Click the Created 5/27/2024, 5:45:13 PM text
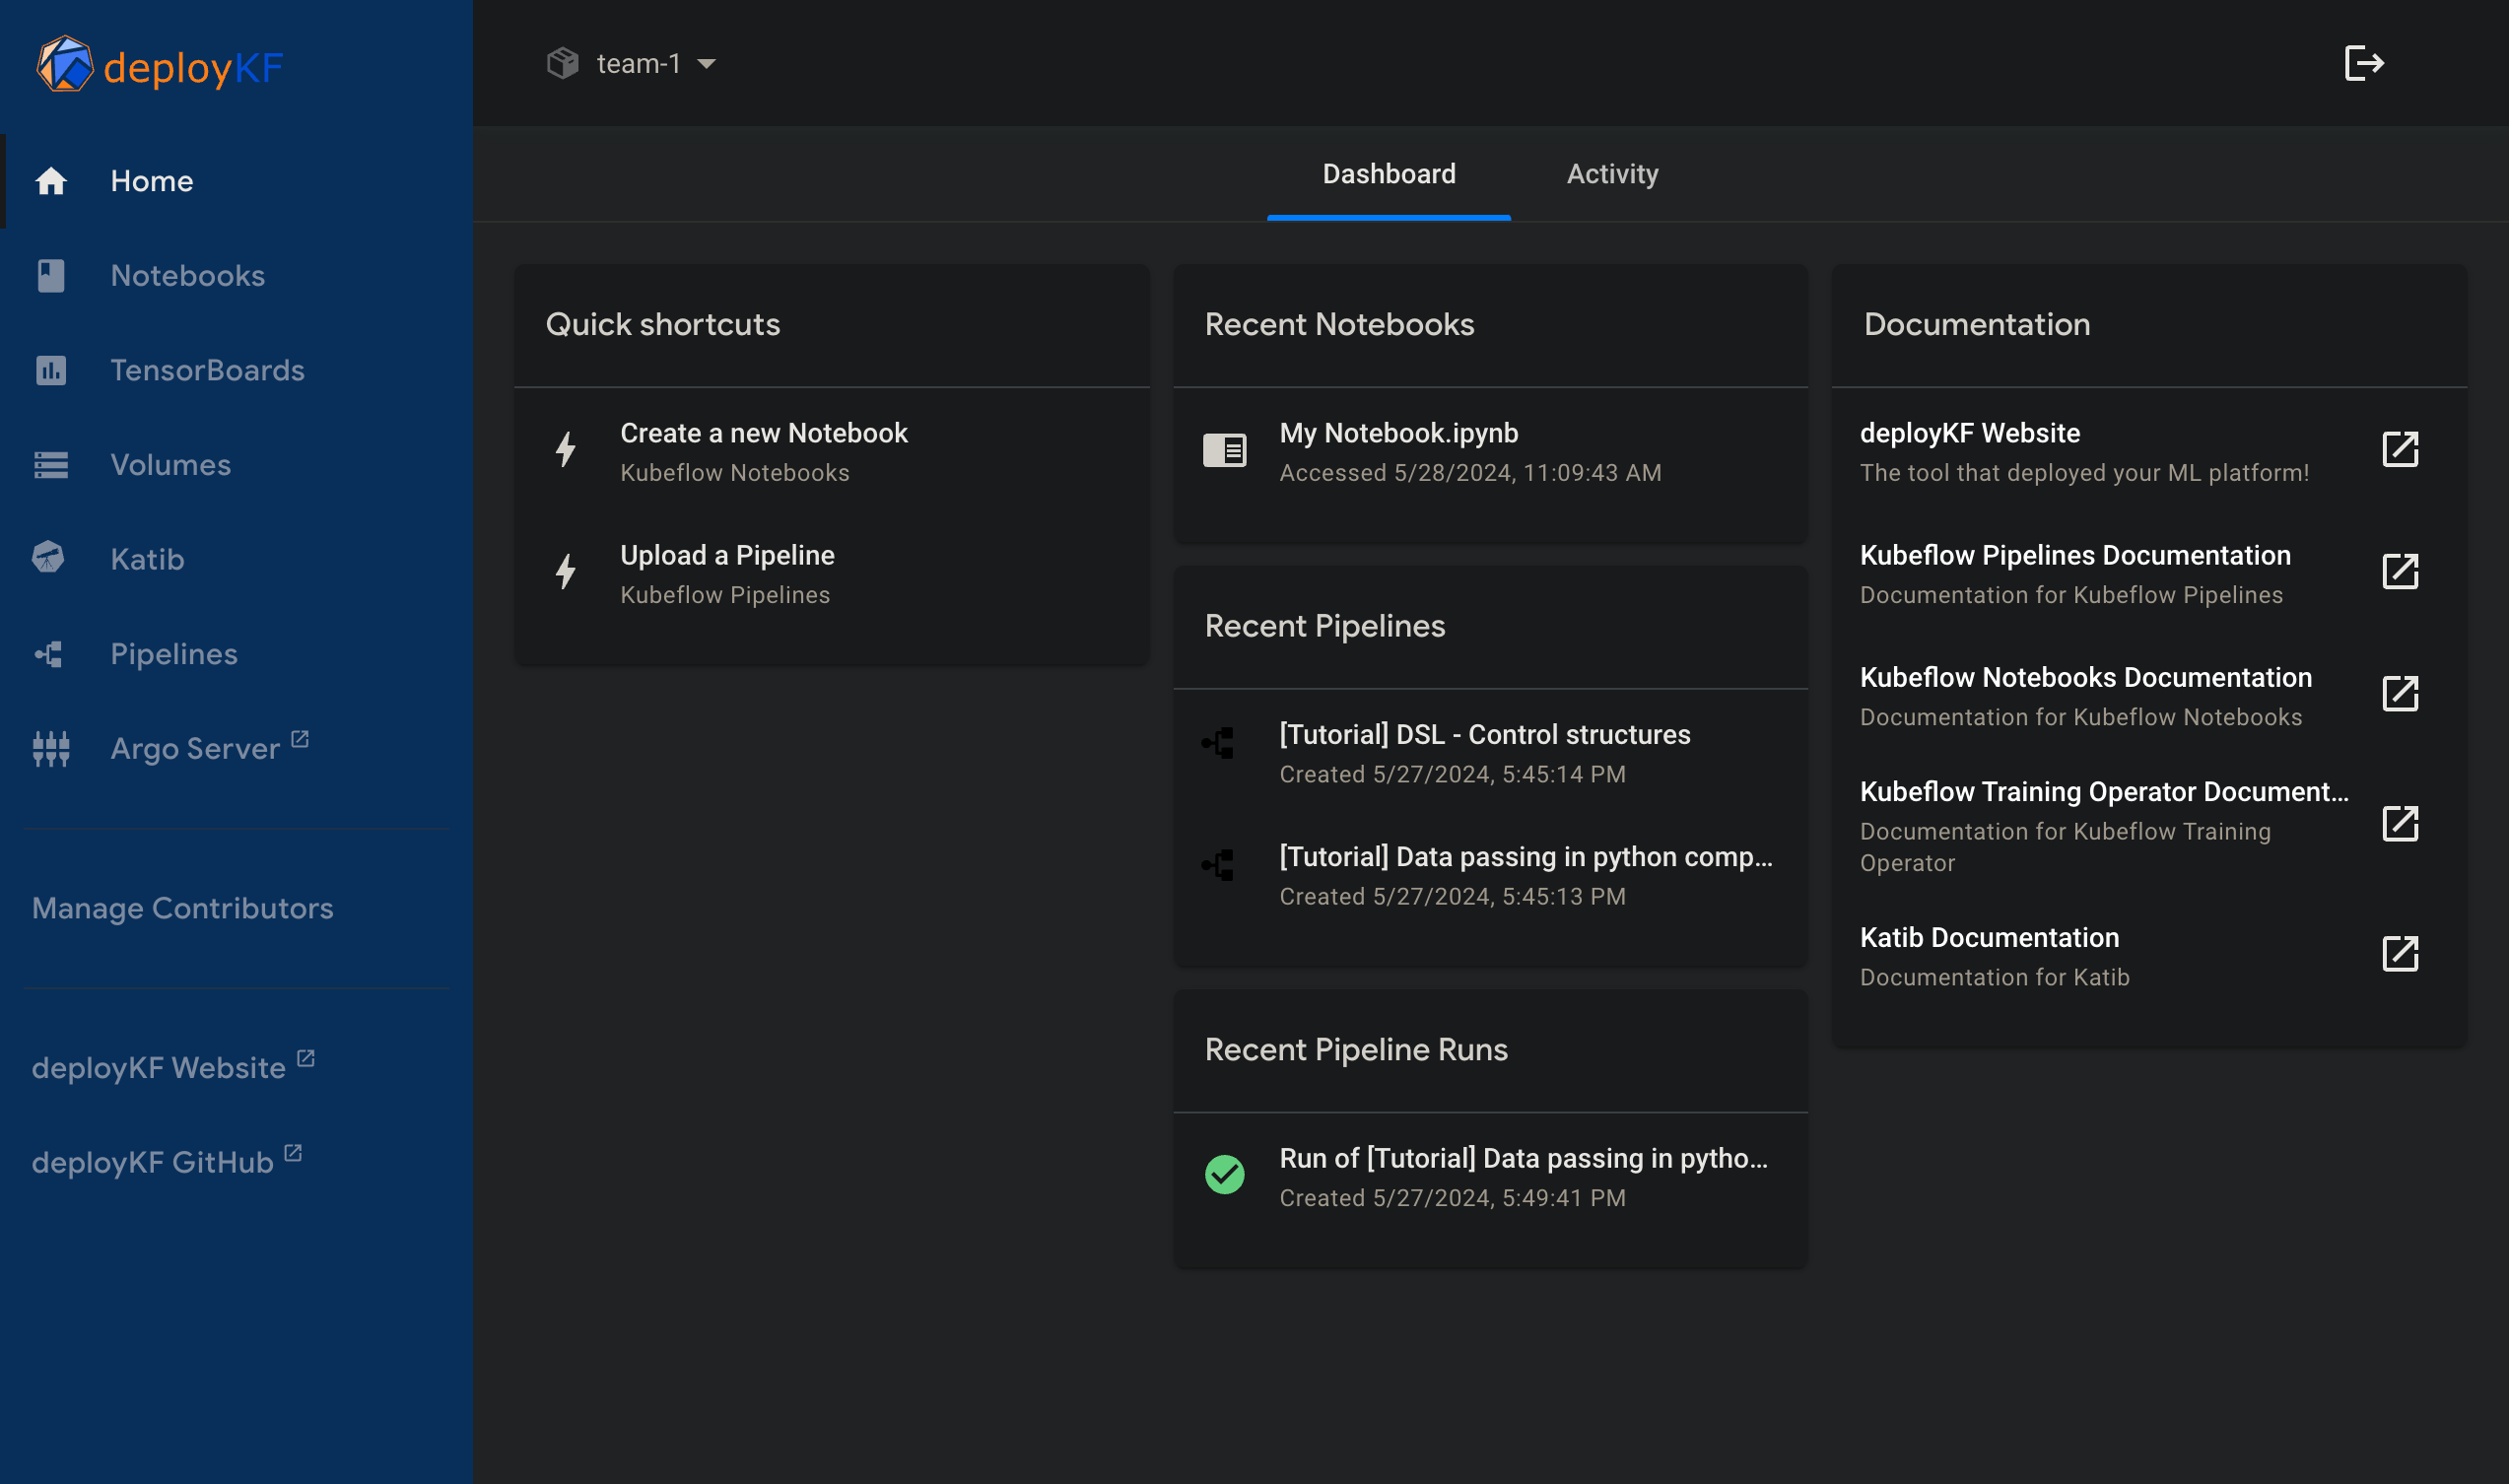This screenshot has height=1484, width=2509. [x=1452, y=896]
